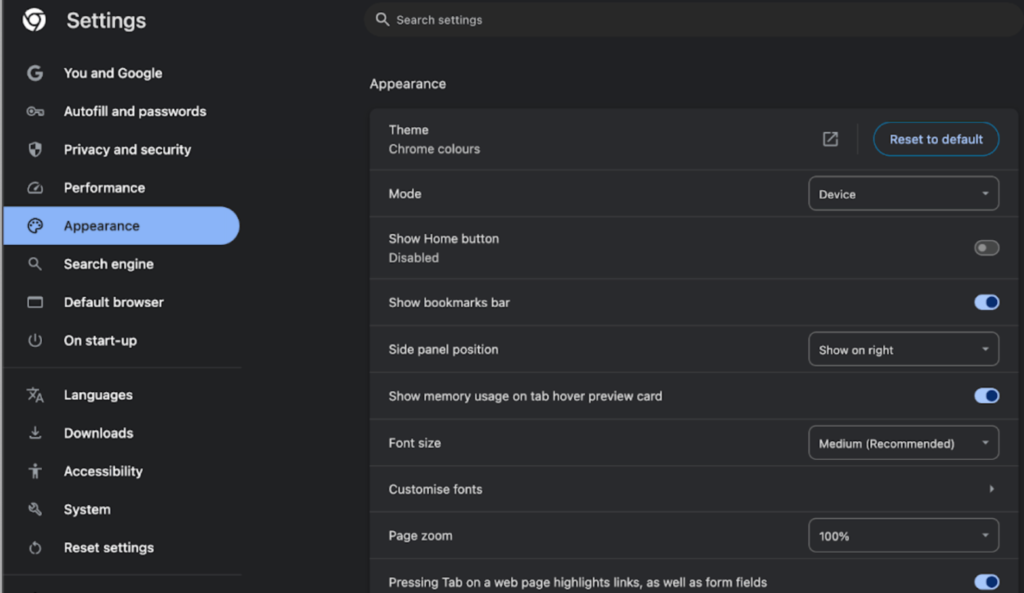1024x593 pixels.
Task: Toggle the Show Home button switch
Action: tap(986, 248)
